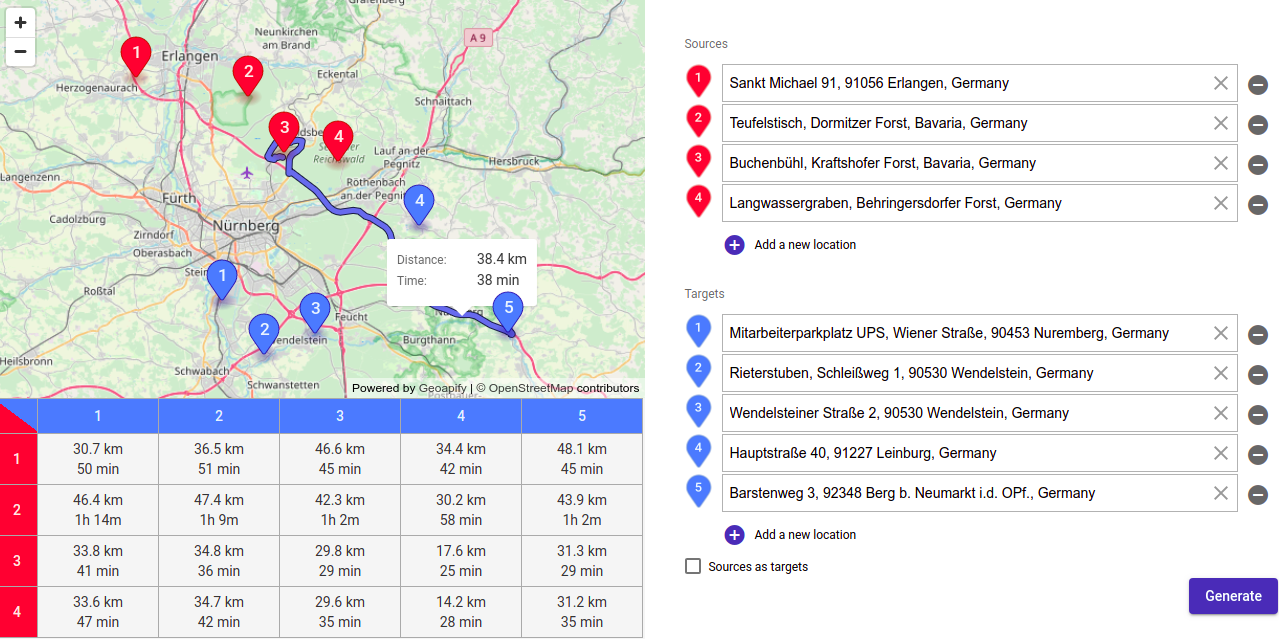Select blue target marker 4 on map
The width and height of the screenshot is (1279, 639).
click(x=419, y=202)
